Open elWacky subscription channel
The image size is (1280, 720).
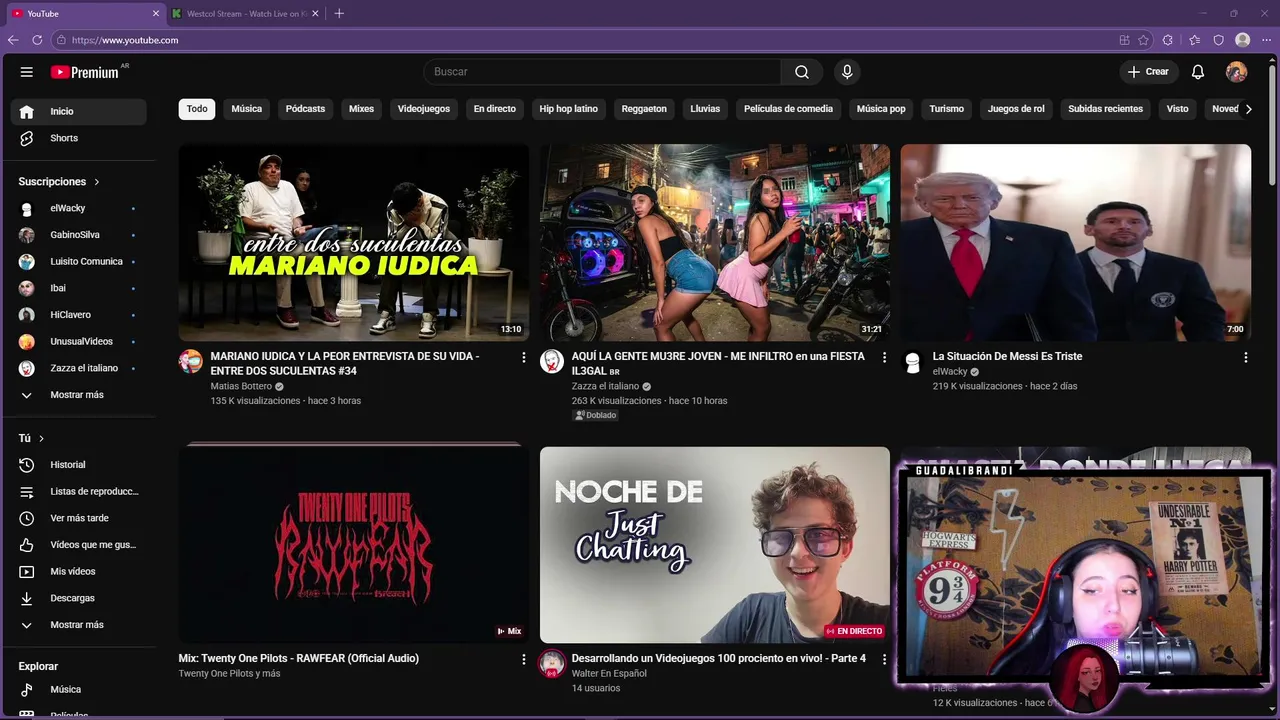pyautogui.click(x=78, y=208)
